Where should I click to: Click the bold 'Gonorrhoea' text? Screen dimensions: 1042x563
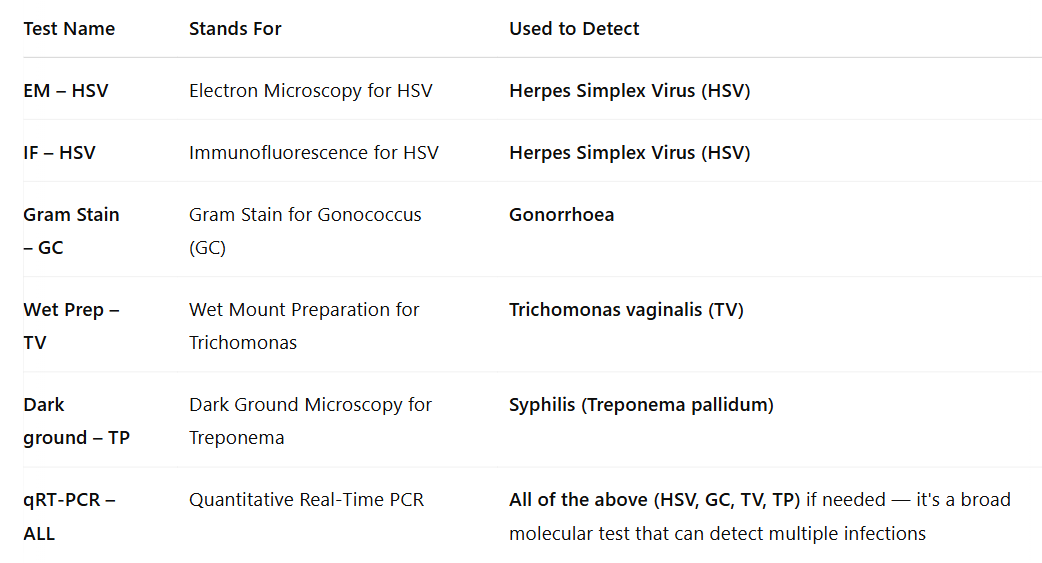click(562, 215)
